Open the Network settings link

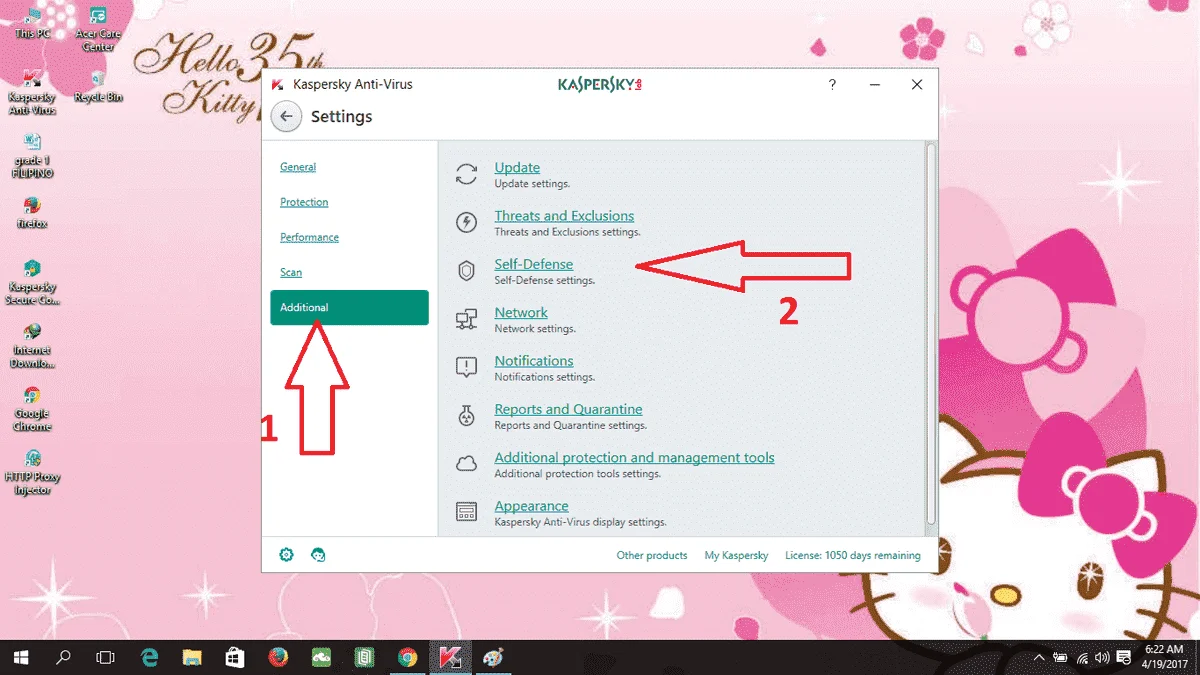pos(521,312)
